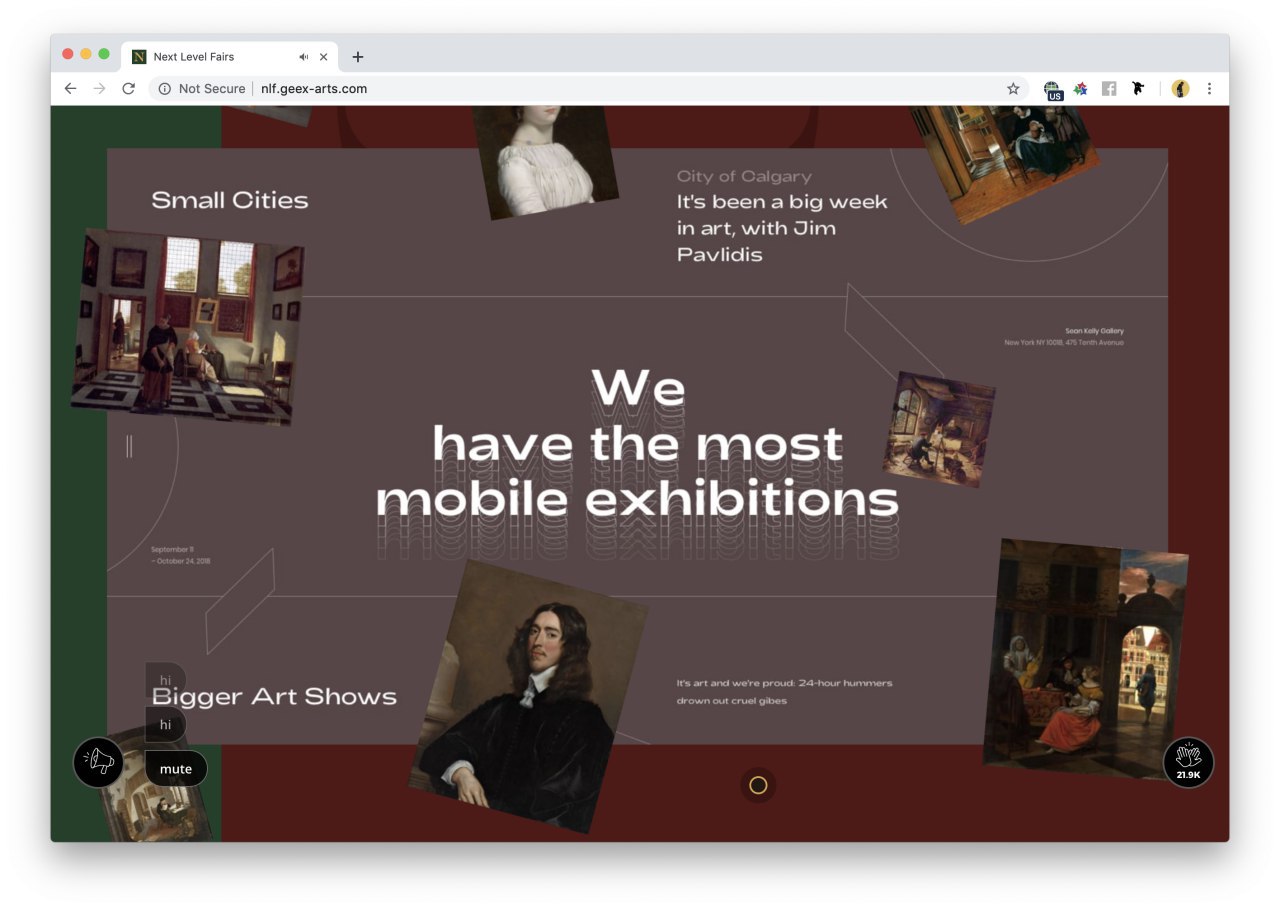Click the Not Secure info icon

(165, 89)
